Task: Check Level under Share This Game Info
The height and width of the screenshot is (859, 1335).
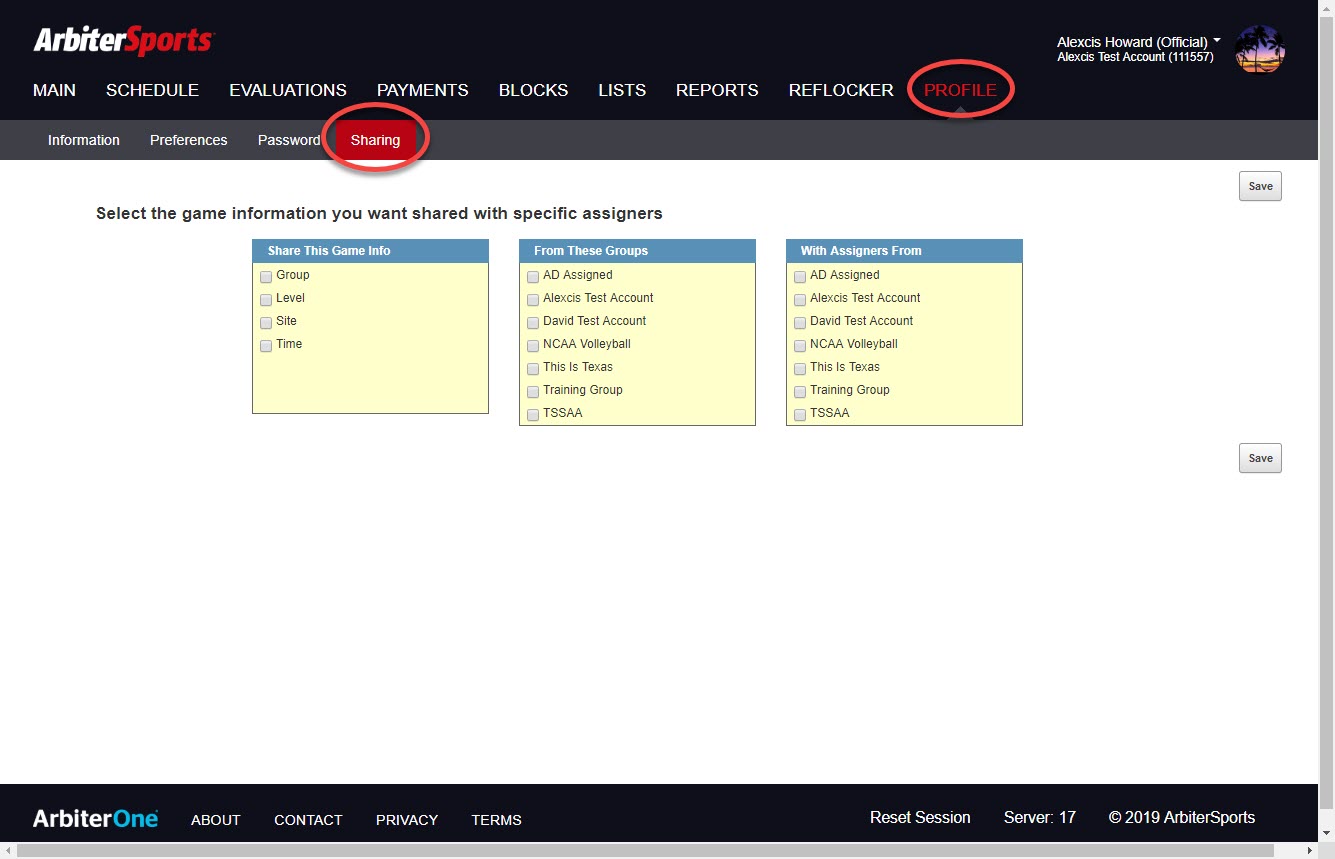Action: point(266,300)
